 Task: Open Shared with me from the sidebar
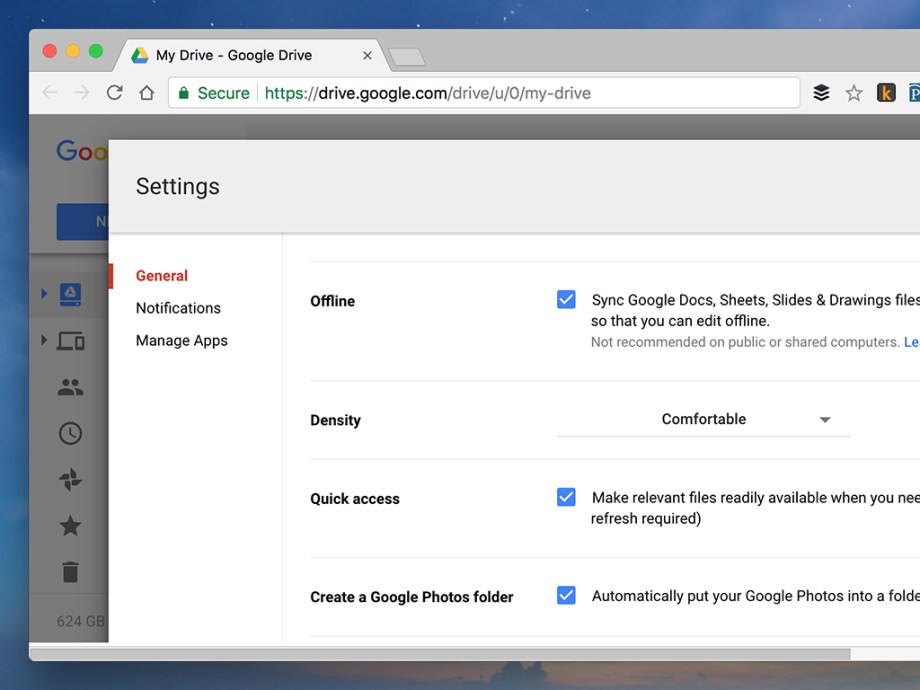pyautogui.click(x=69, y=387)
